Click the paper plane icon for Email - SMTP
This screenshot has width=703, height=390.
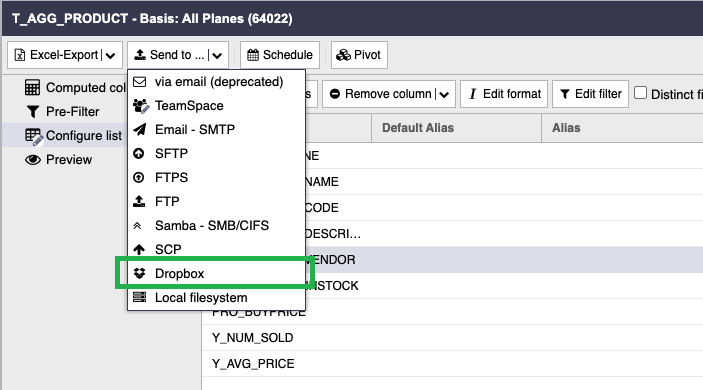[x=140, y=130]
